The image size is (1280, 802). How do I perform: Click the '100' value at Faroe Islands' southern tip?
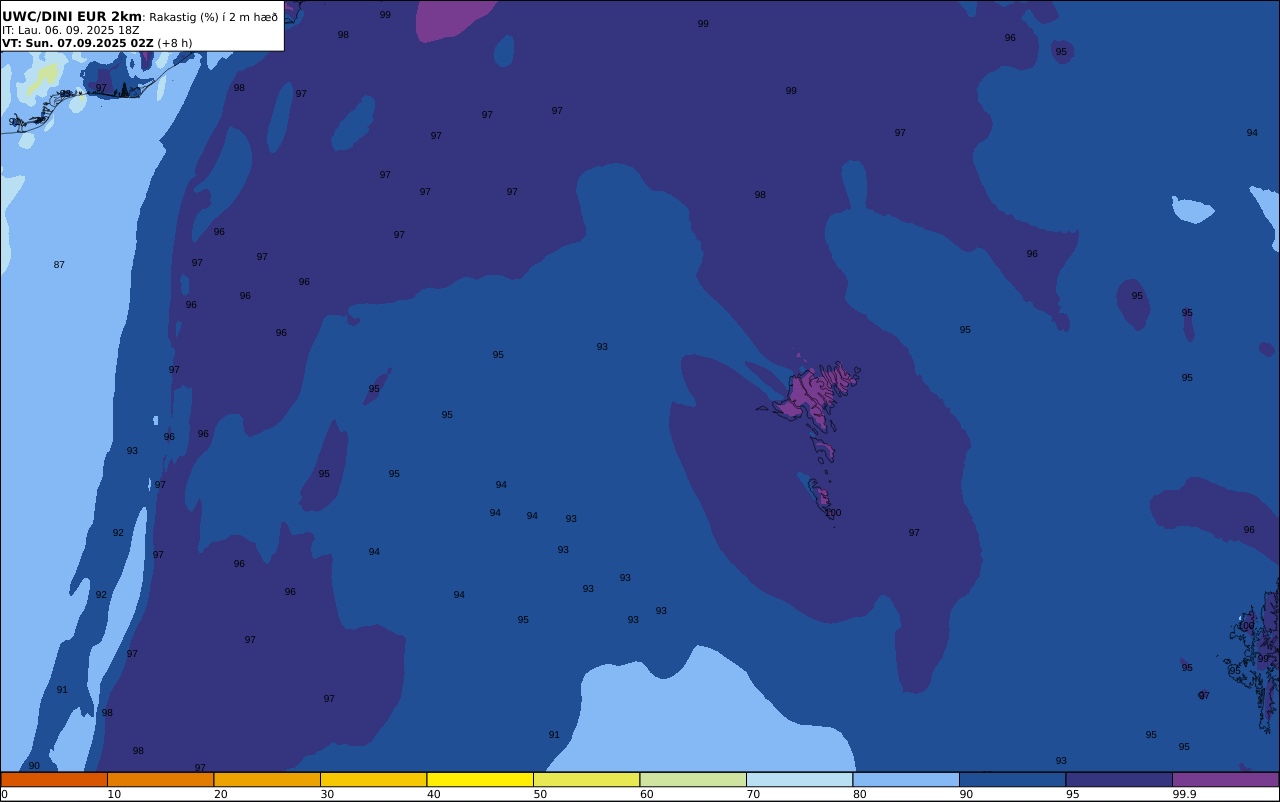click(x=833, y=513)
